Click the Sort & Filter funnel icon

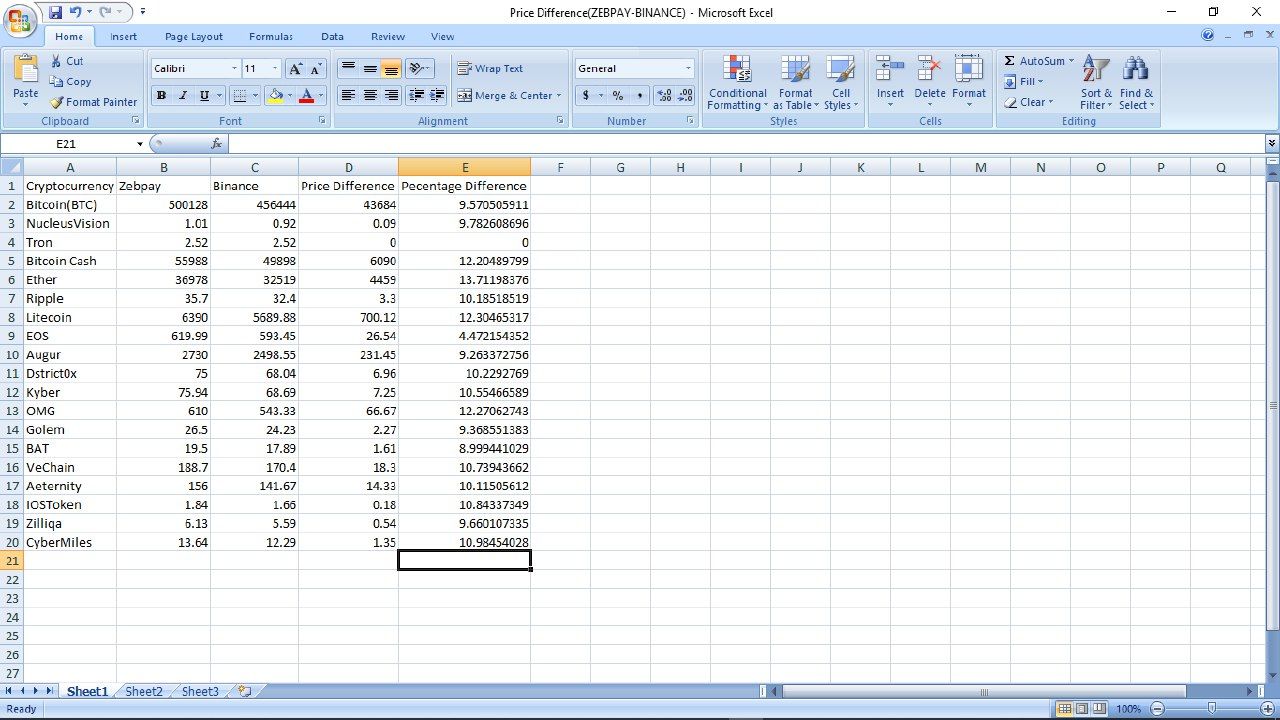1096,69
